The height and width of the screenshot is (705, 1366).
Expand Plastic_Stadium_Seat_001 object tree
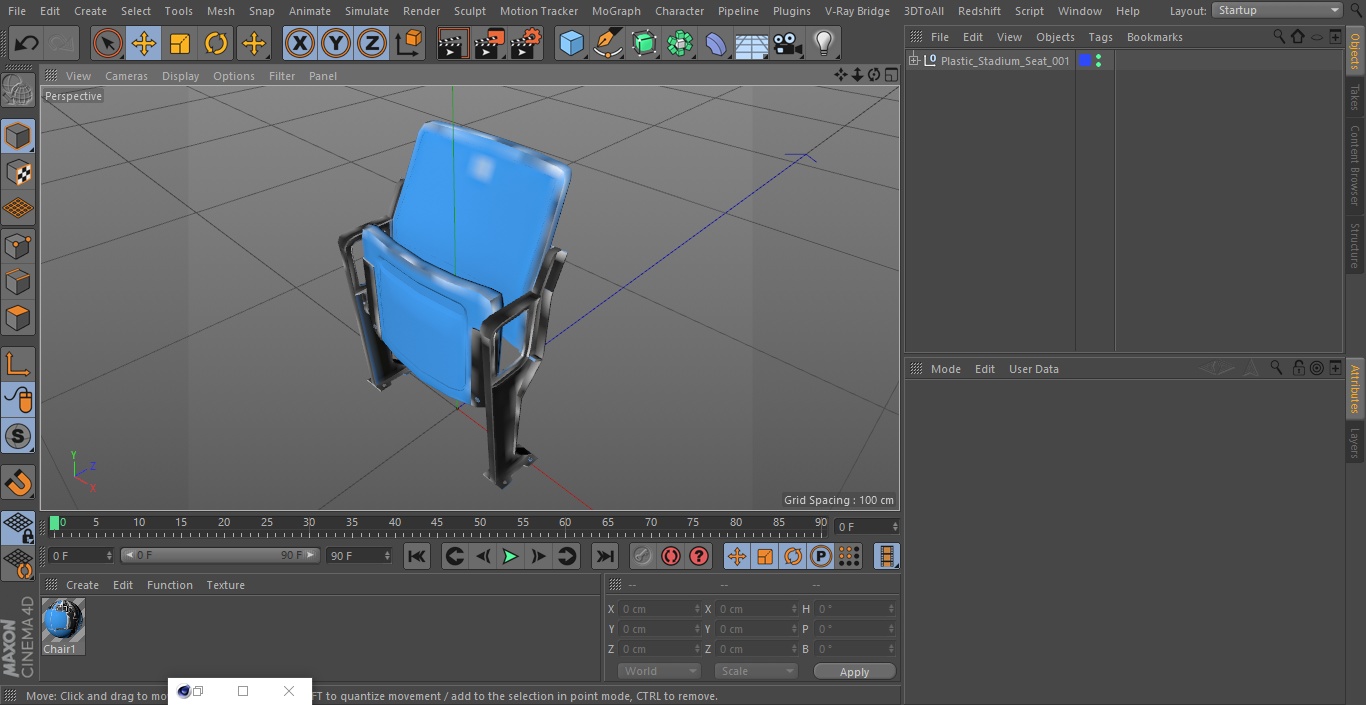(x=913, y=61)
